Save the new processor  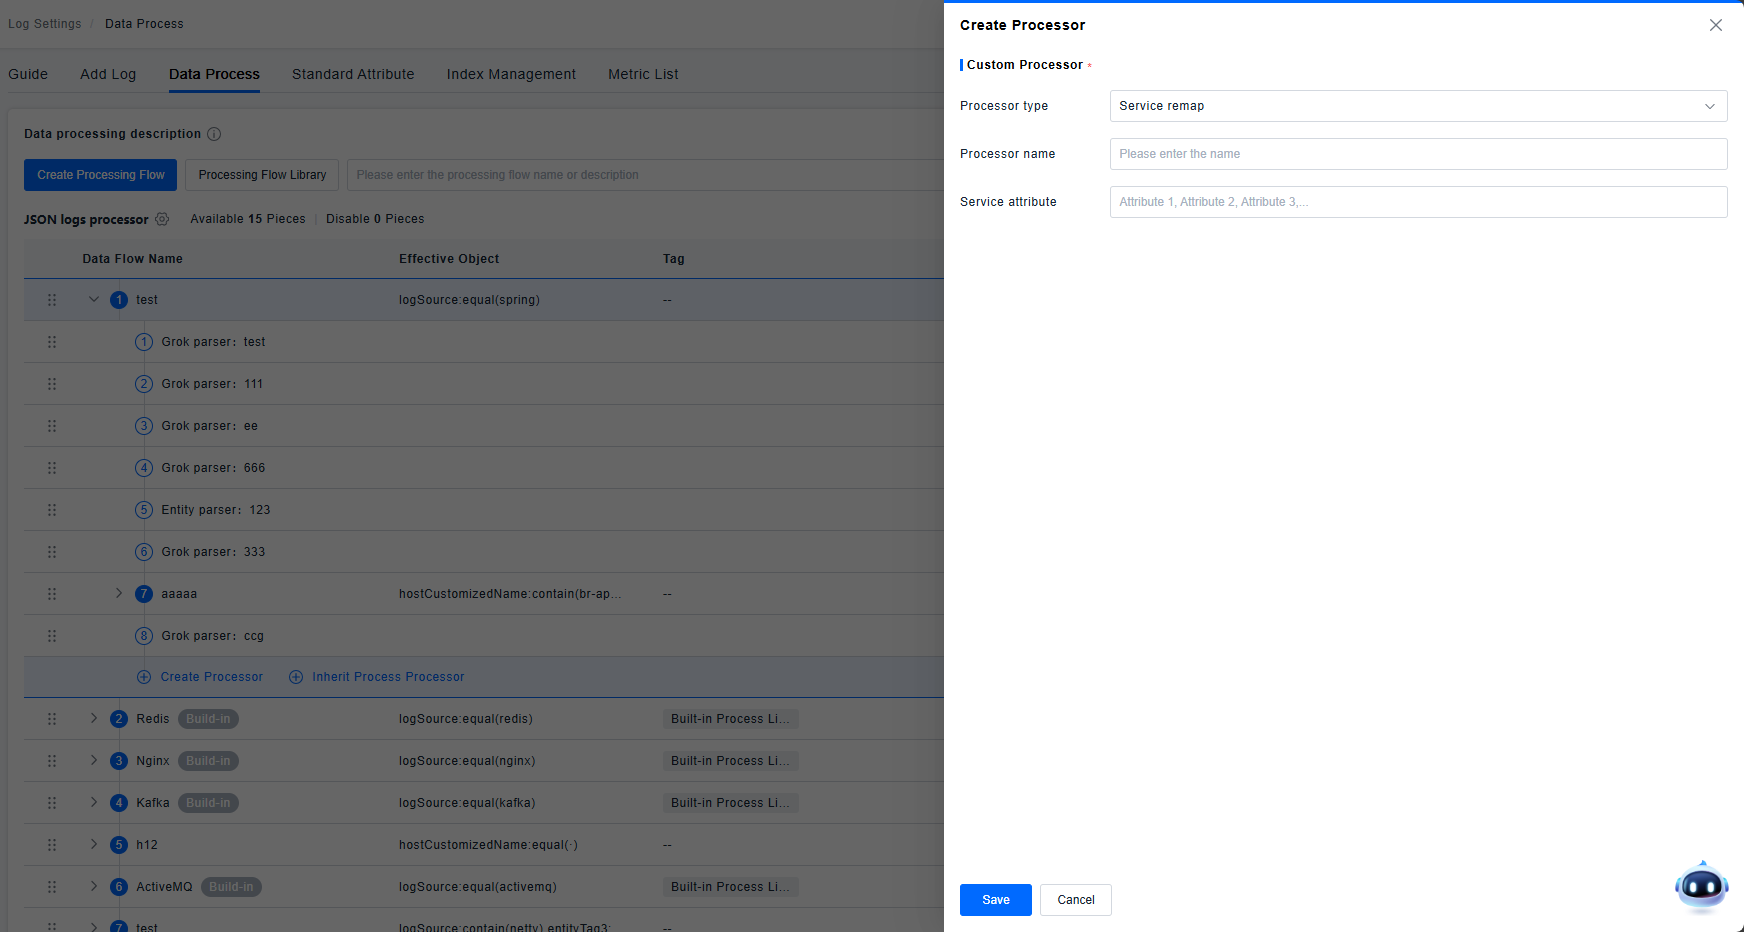click(x=995, y=900)
